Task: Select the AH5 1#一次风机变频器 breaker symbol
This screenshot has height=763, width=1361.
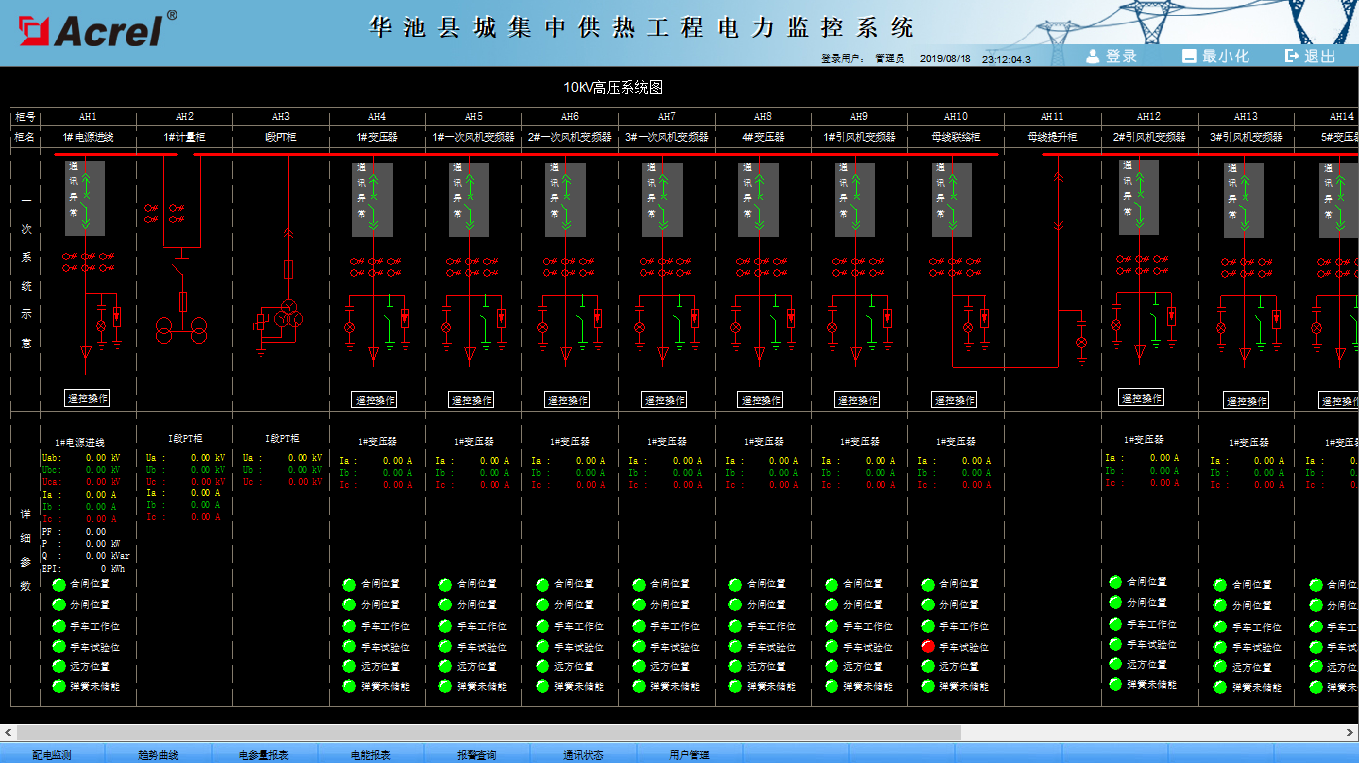Action: (469, 199)
